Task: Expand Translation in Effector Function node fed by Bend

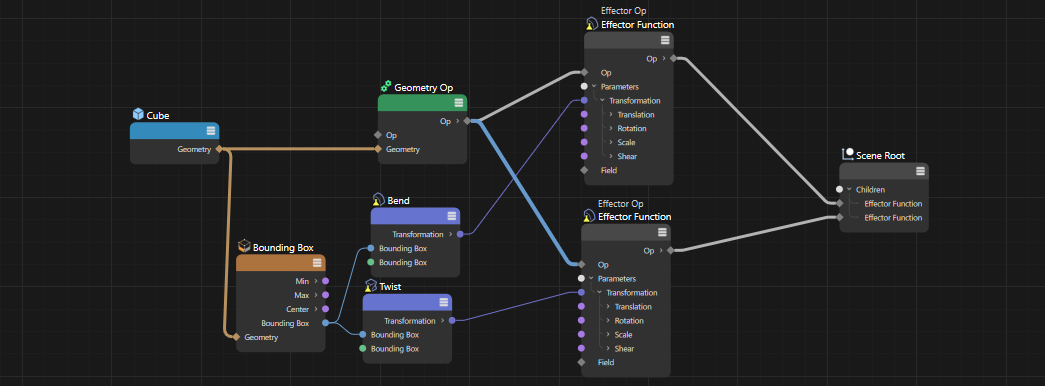Action: [x=611, y=115]
